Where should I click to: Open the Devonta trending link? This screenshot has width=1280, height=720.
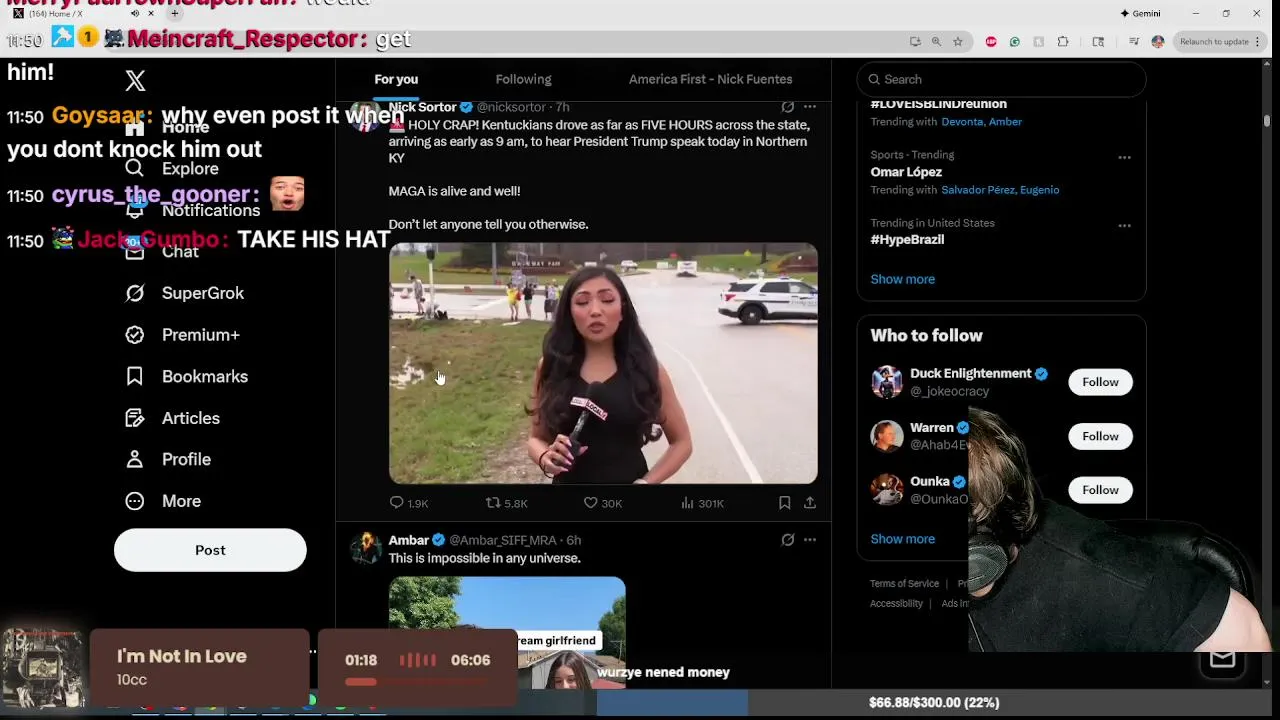pos(961,122)
